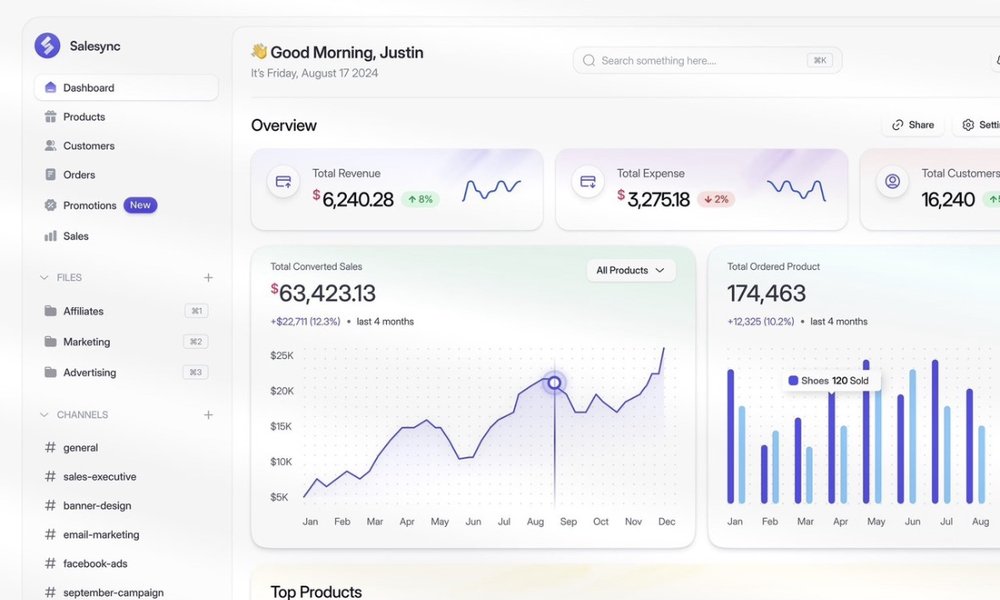Open the september-campaign channel
The width and height of the screenshot is (1000, 600).
pyautogui.click(x=113, y=592)
